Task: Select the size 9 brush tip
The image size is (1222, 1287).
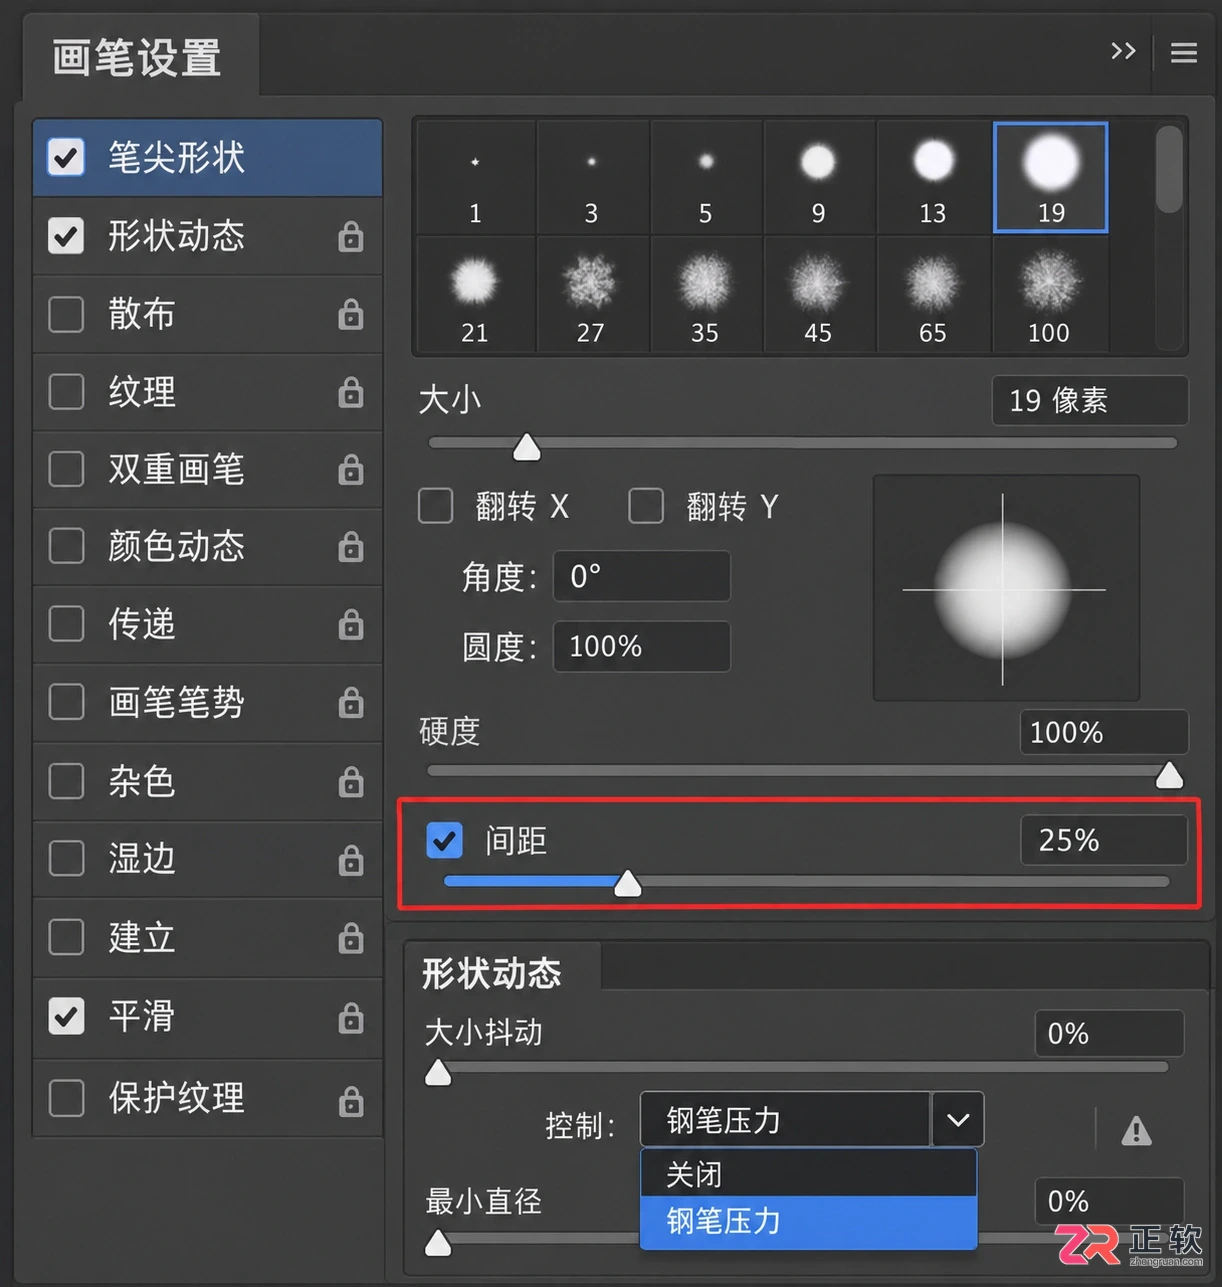Action: coord(819,177)
